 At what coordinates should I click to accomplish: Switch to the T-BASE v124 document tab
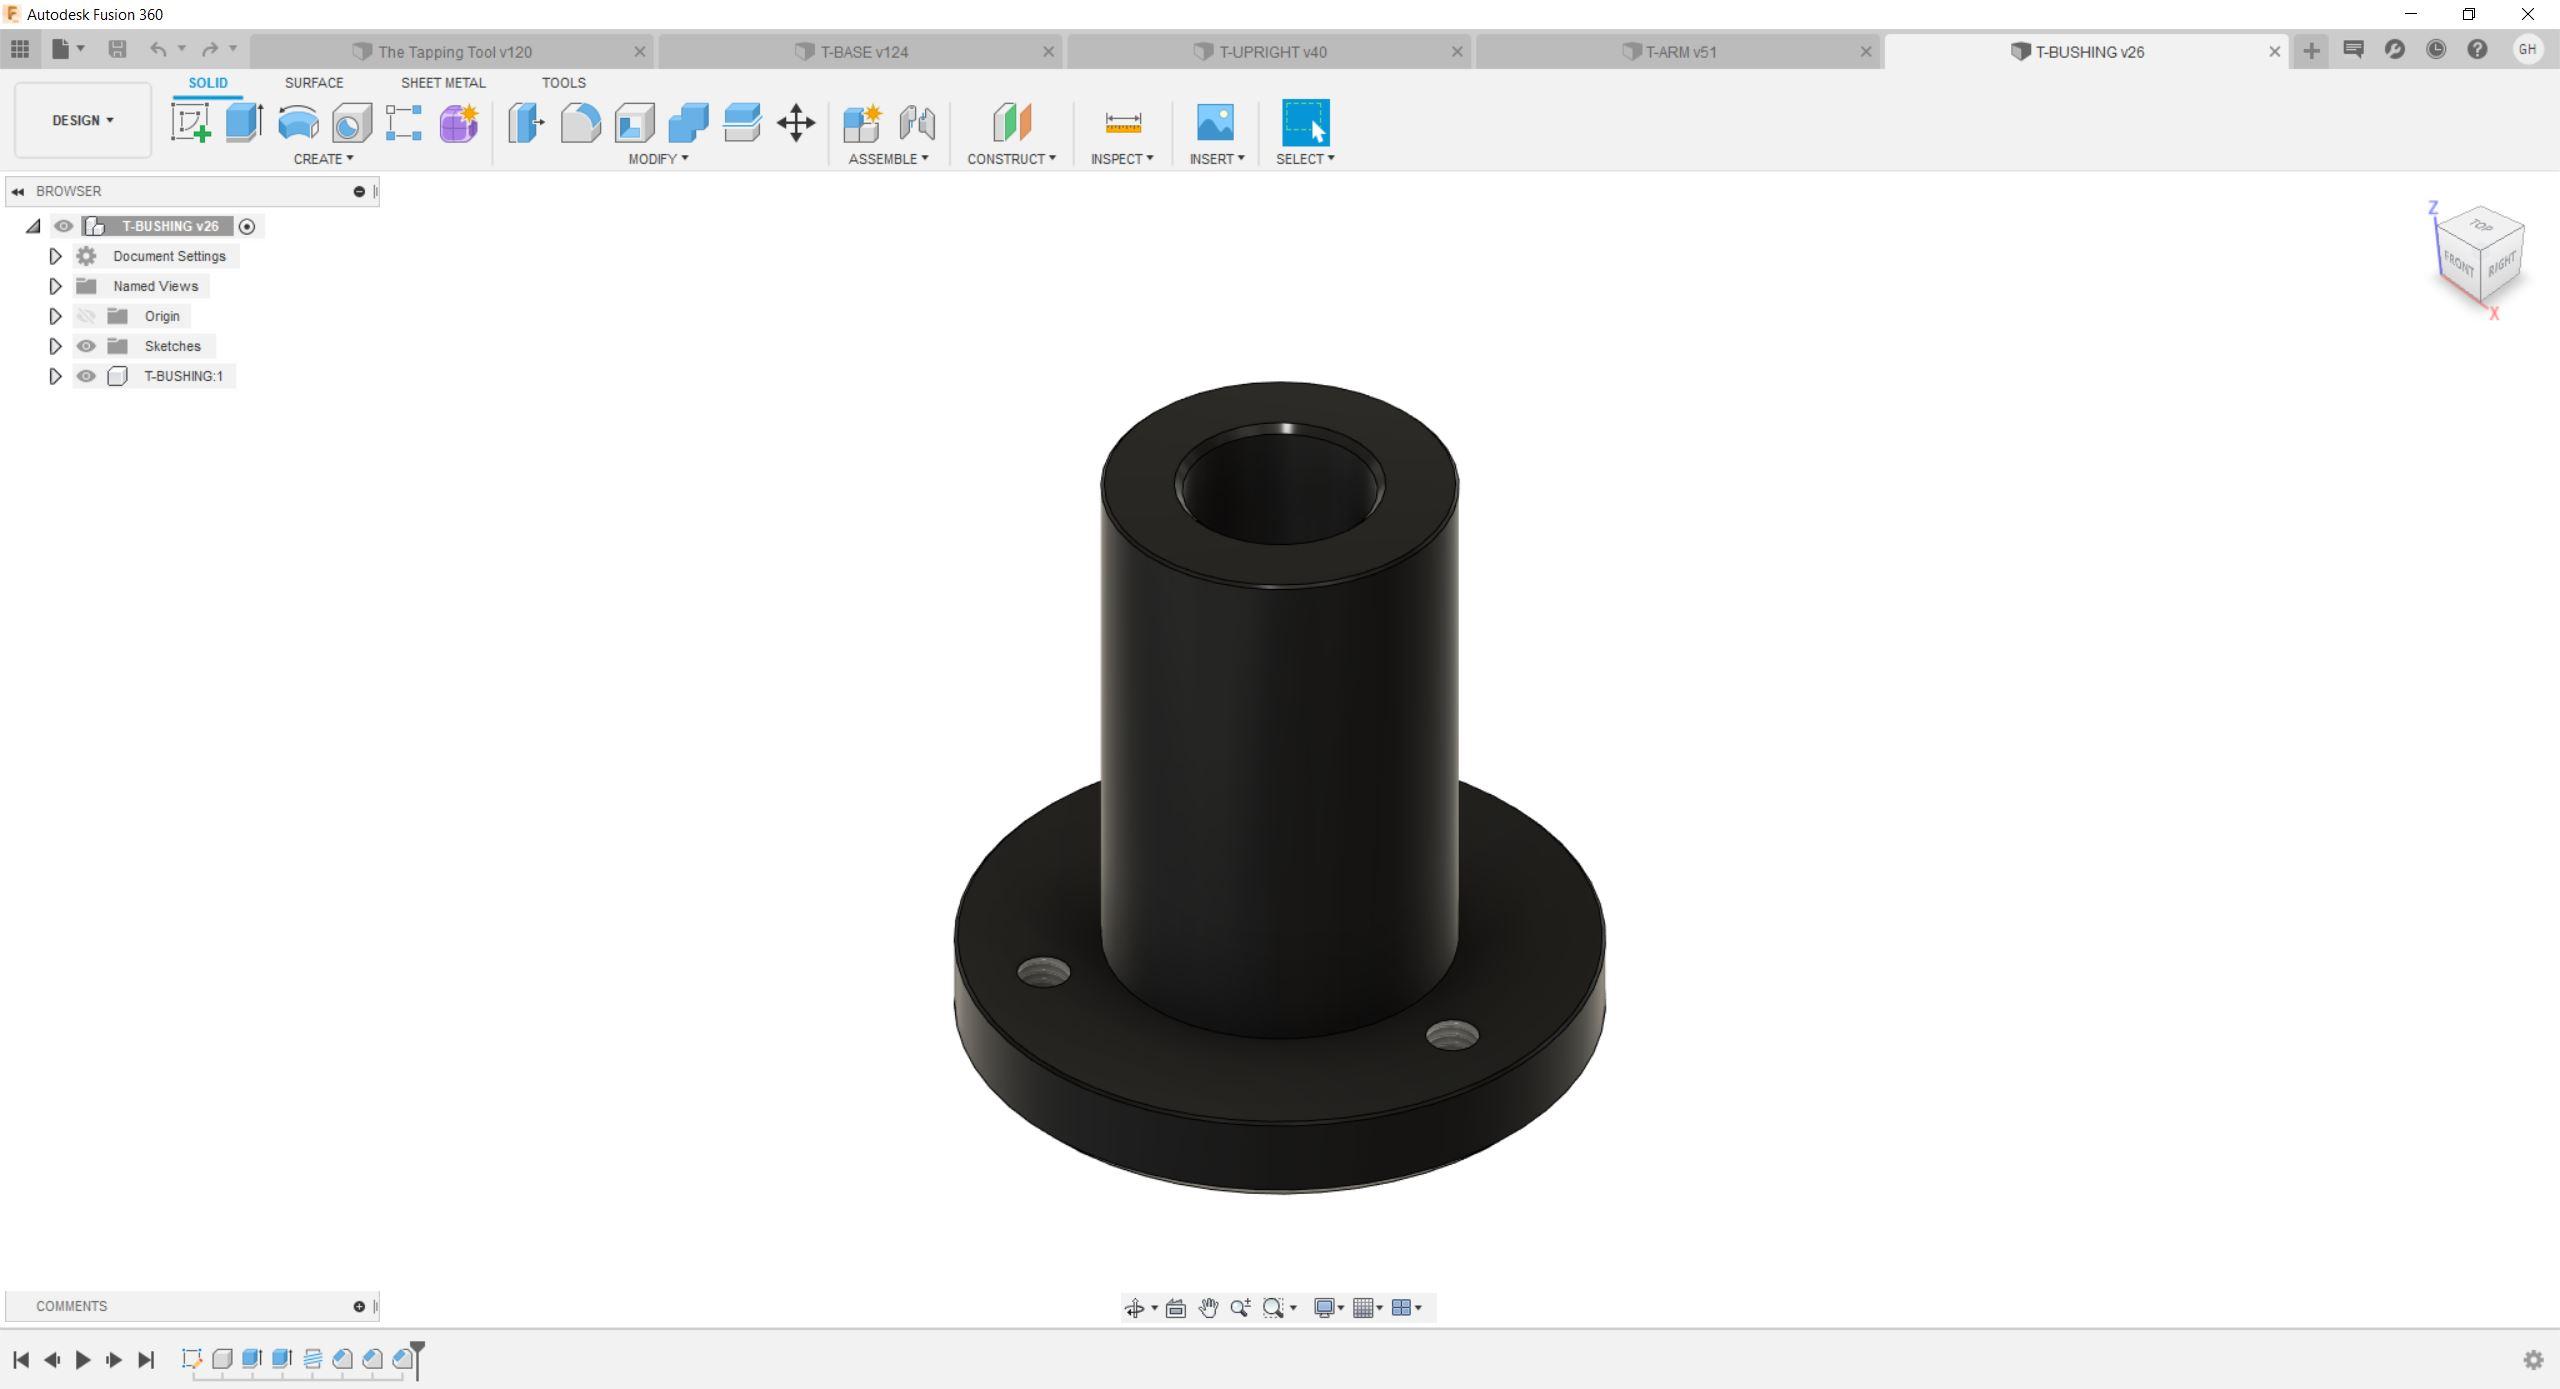pos(863,52)
